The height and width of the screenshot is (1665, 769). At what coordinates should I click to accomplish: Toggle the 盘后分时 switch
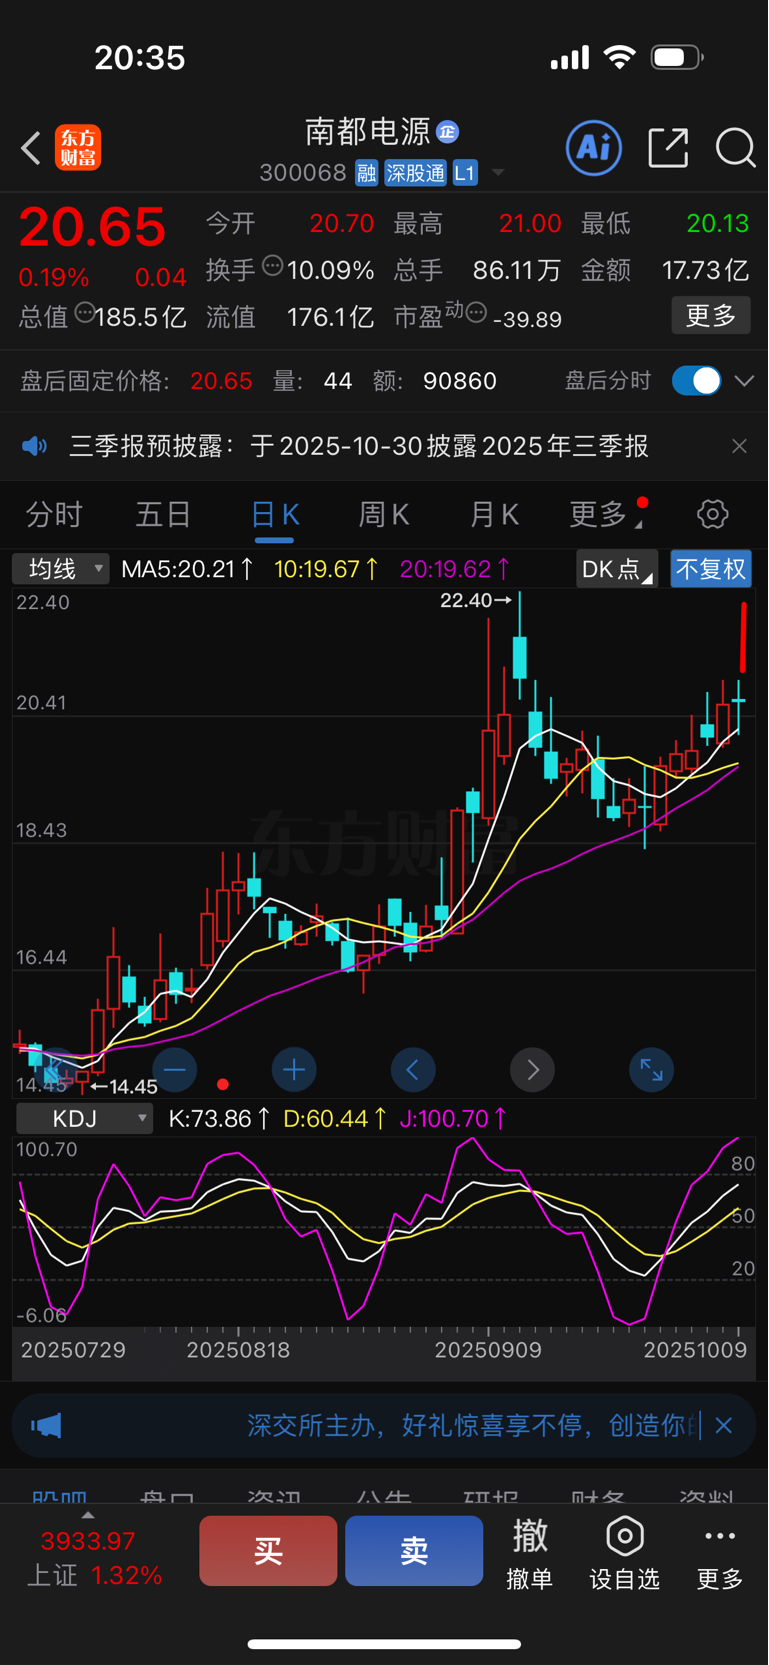(697, 381)
